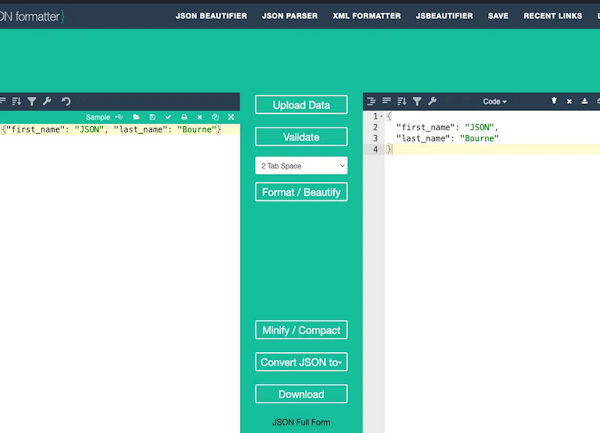Click the Validate button
Image resolution: width=600 pixels, height=433 pixels.
[x=301, y=137]
